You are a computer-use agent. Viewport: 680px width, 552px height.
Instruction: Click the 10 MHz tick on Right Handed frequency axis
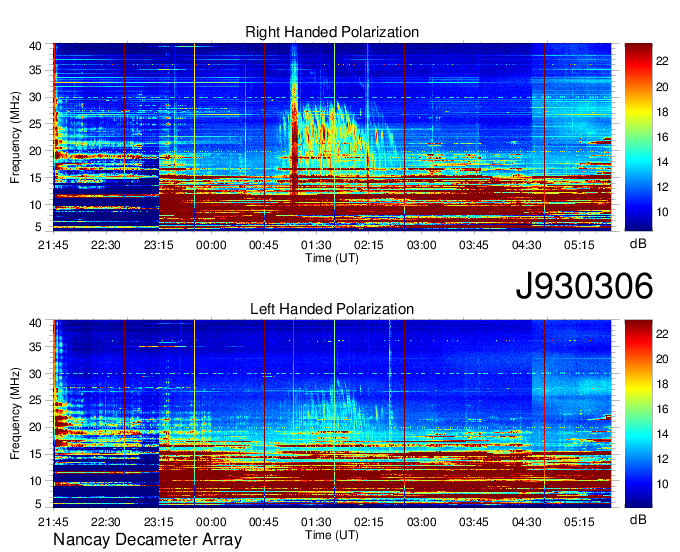click(x=35, y=205)
